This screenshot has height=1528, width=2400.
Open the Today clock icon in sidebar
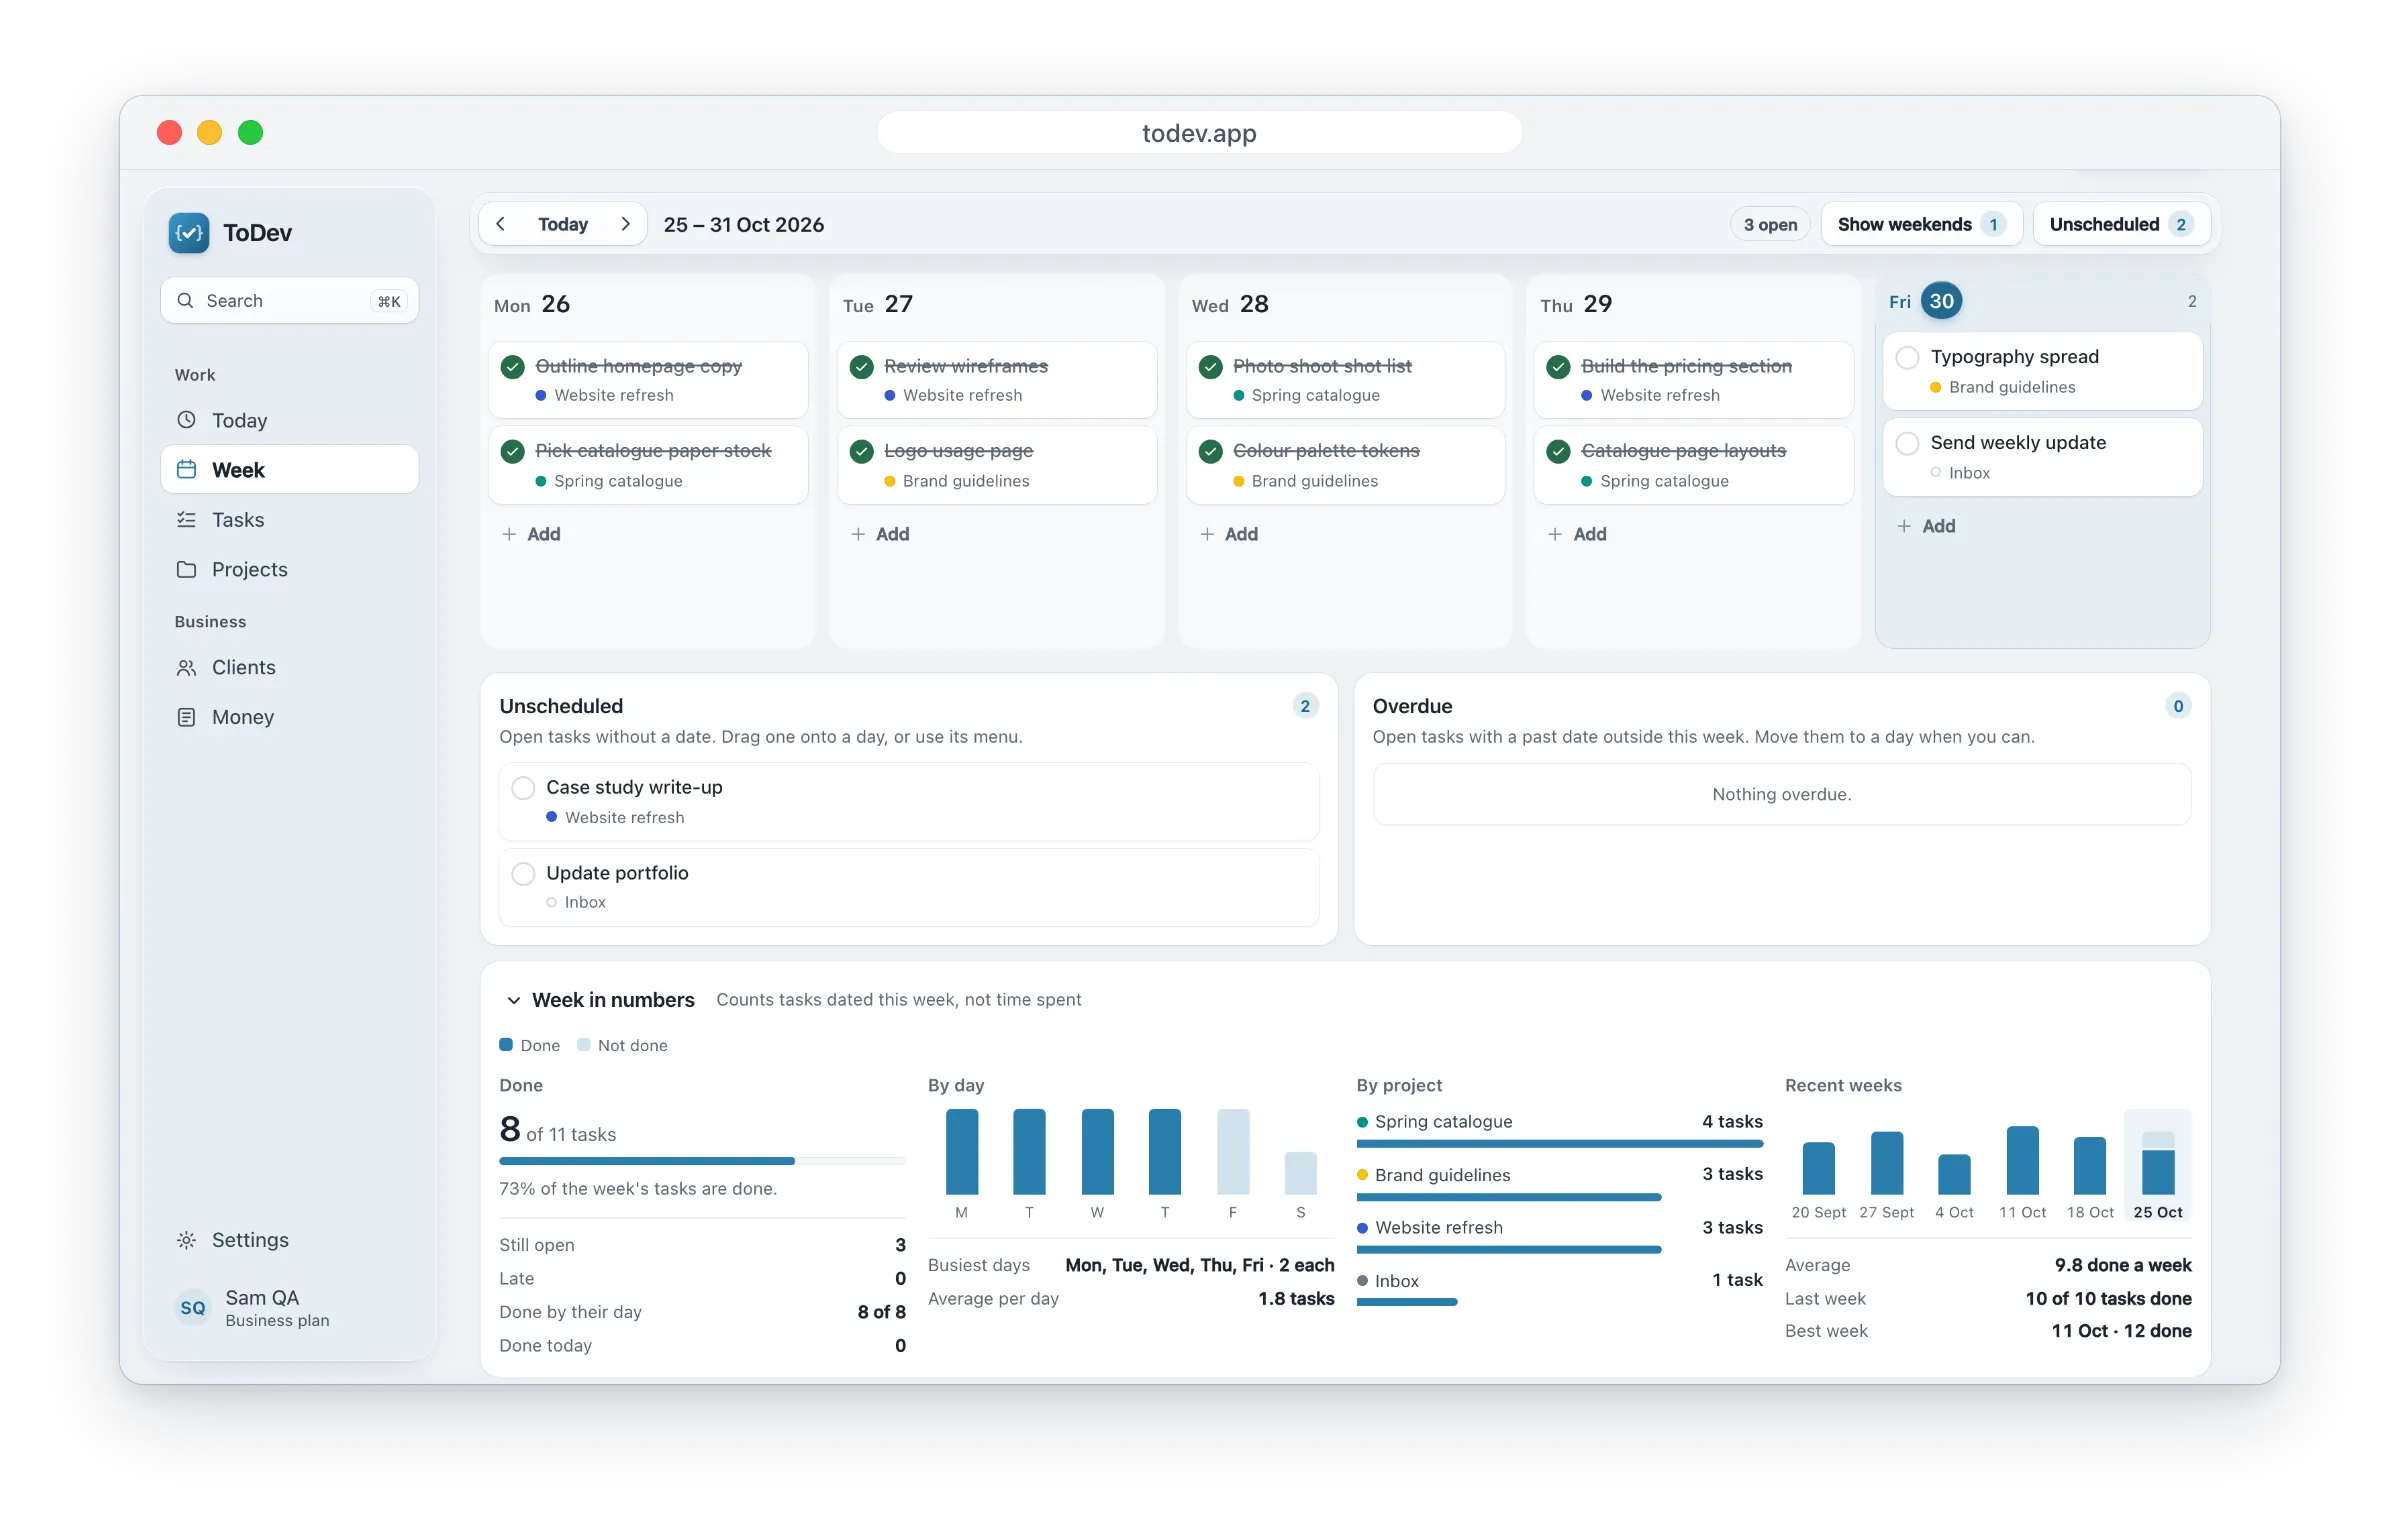[186, 420]
